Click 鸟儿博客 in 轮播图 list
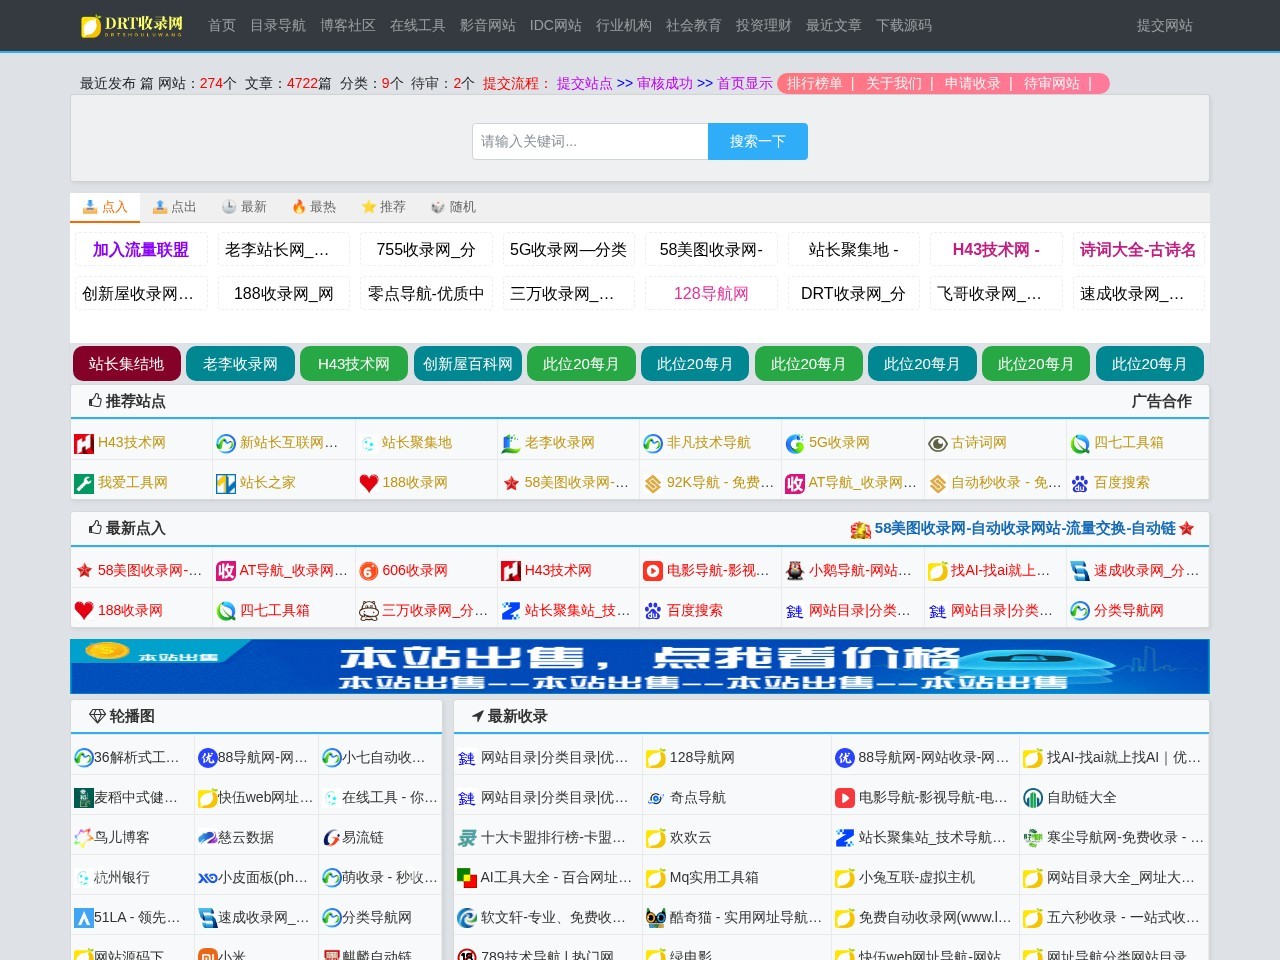 [122, 837]
